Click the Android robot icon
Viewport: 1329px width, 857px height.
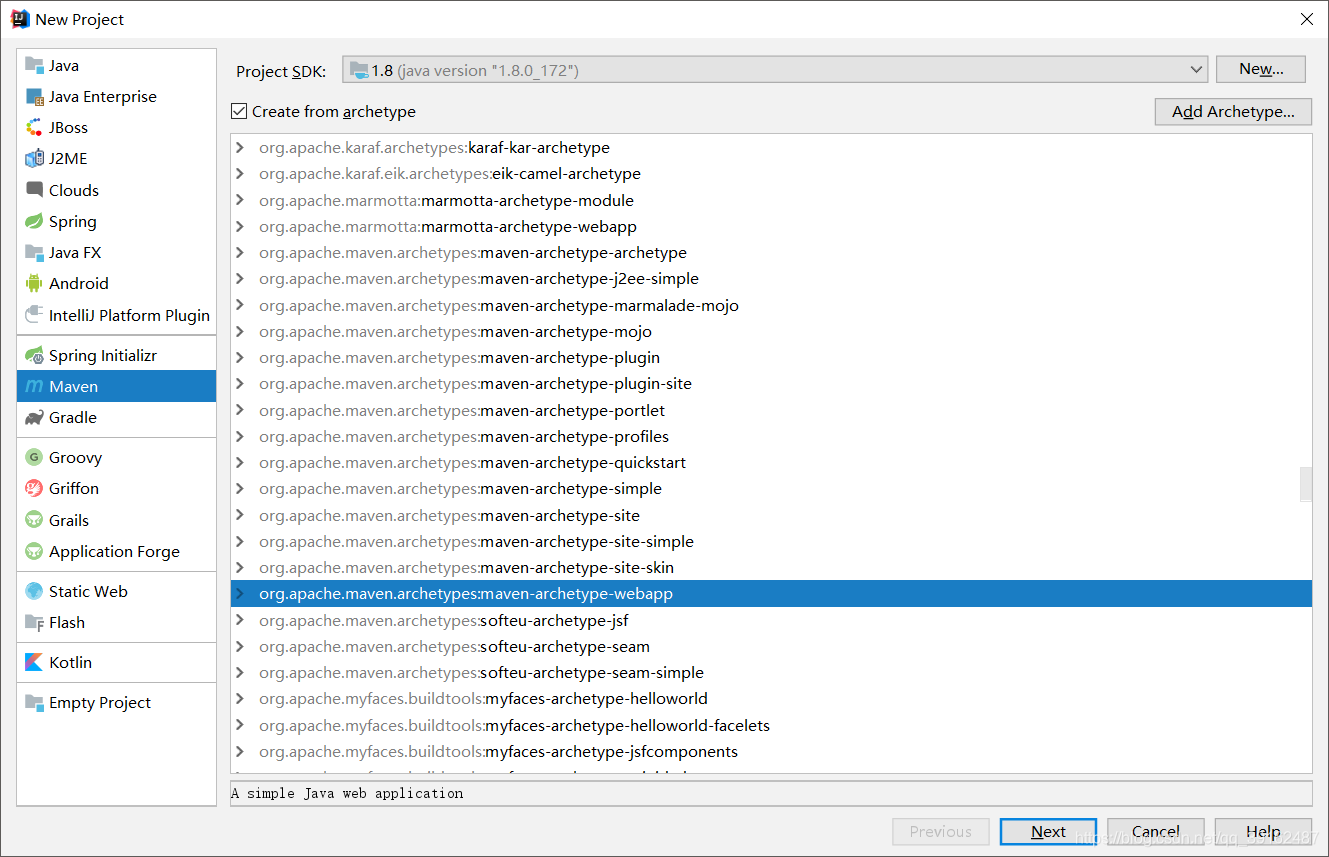tap(34, 283)
